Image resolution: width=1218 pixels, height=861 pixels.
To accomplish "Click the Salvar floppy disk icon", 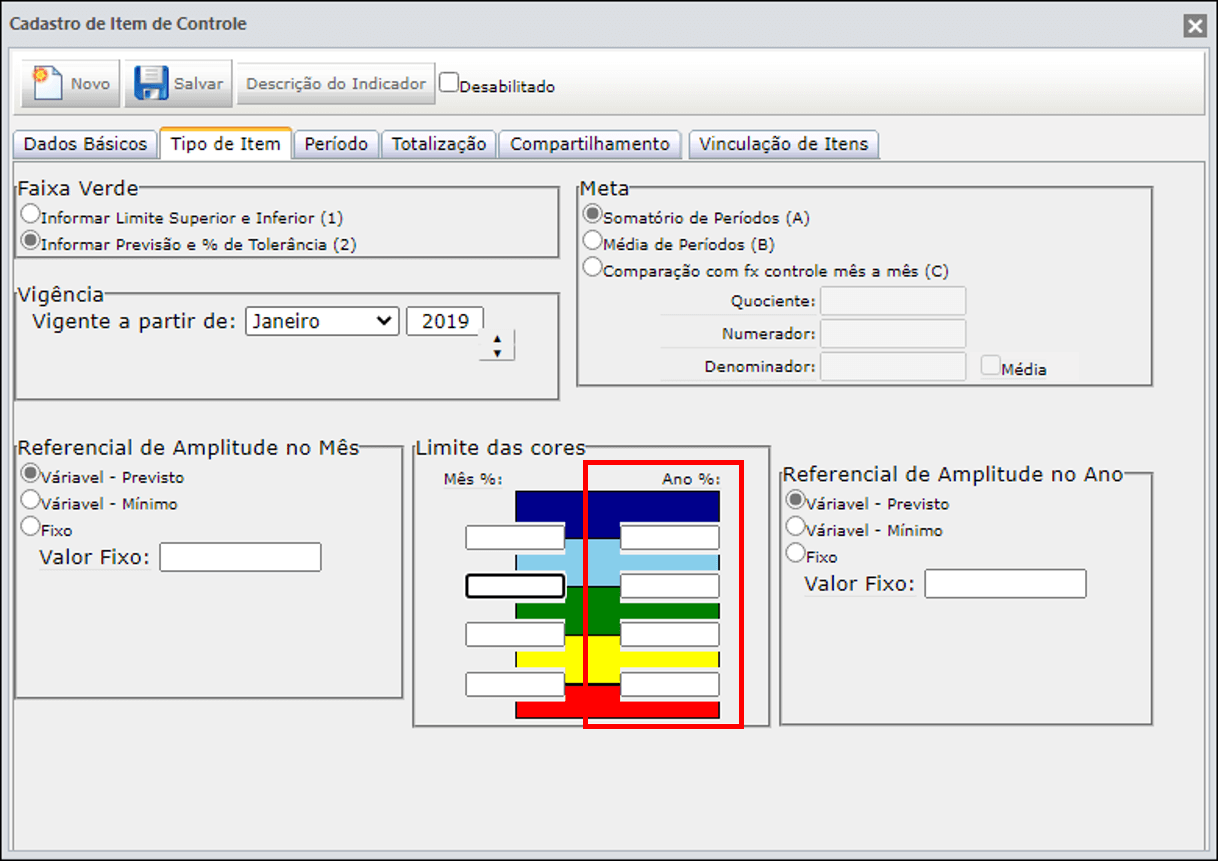I will coord(151,83).
